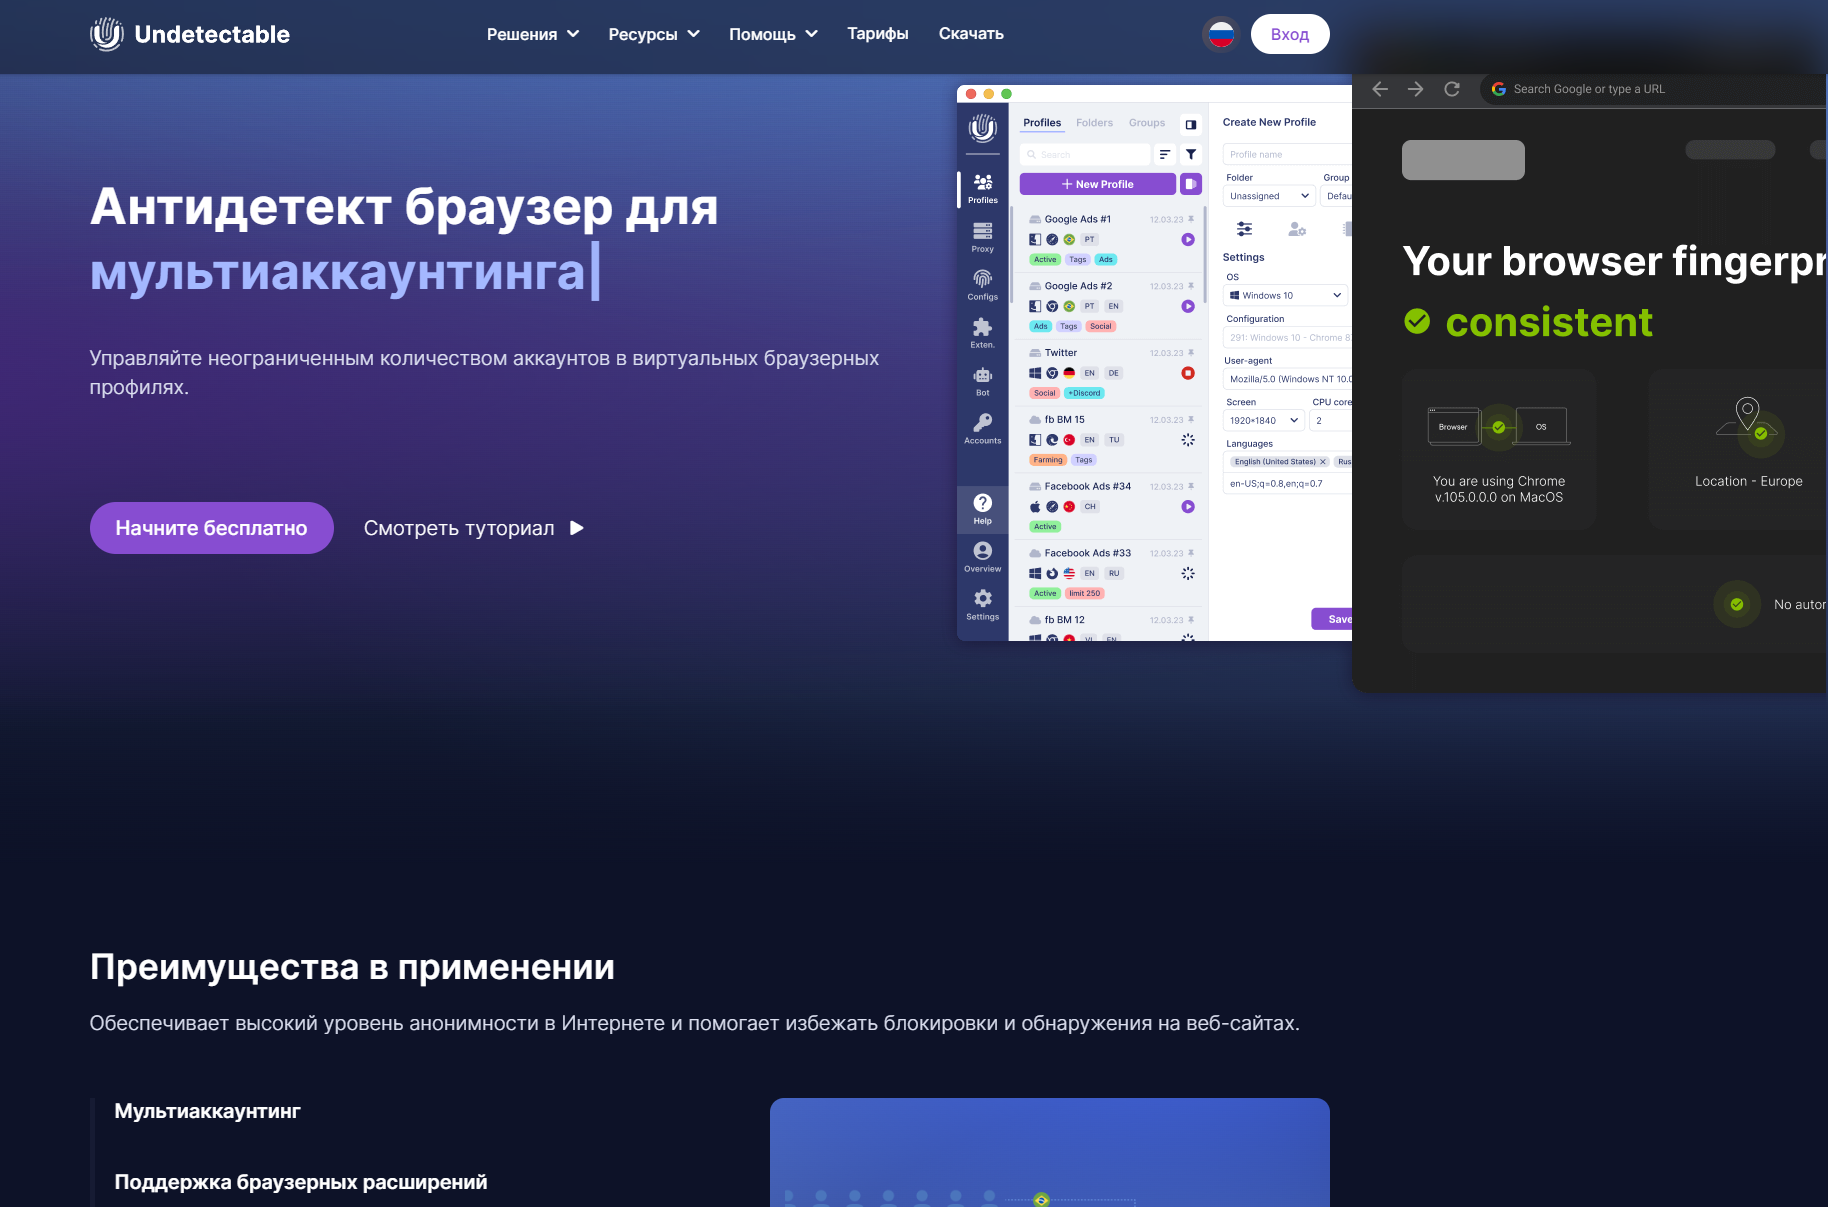Expand the Ресурсы dropdown menu
Screen dimensions: 1828x1207
(653, 34)
